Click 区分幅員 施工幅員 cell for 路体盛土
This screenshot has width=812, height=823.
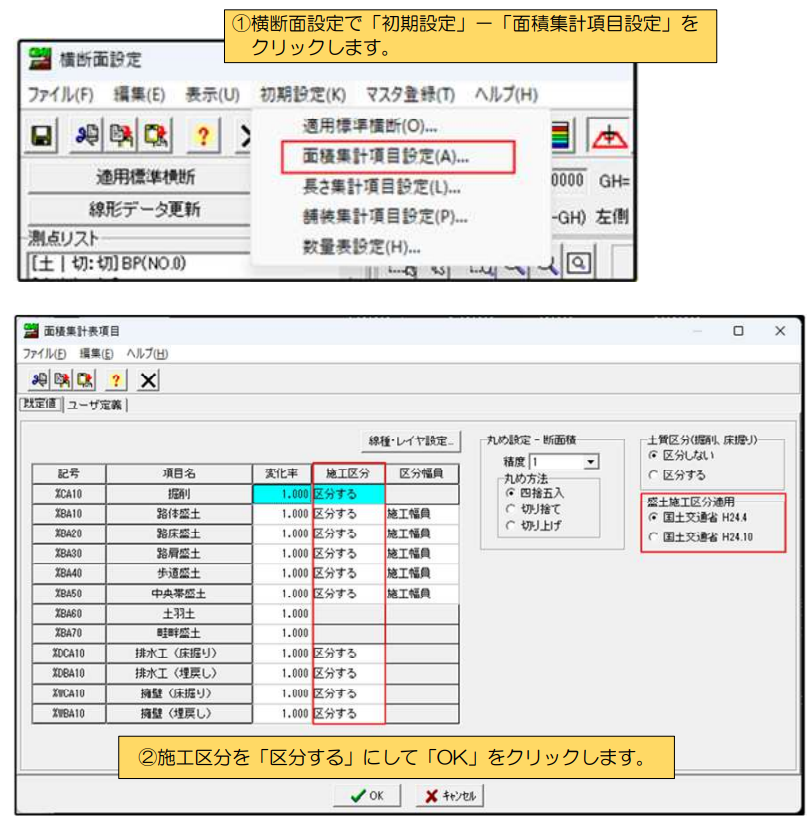click(x=422, y=513)
